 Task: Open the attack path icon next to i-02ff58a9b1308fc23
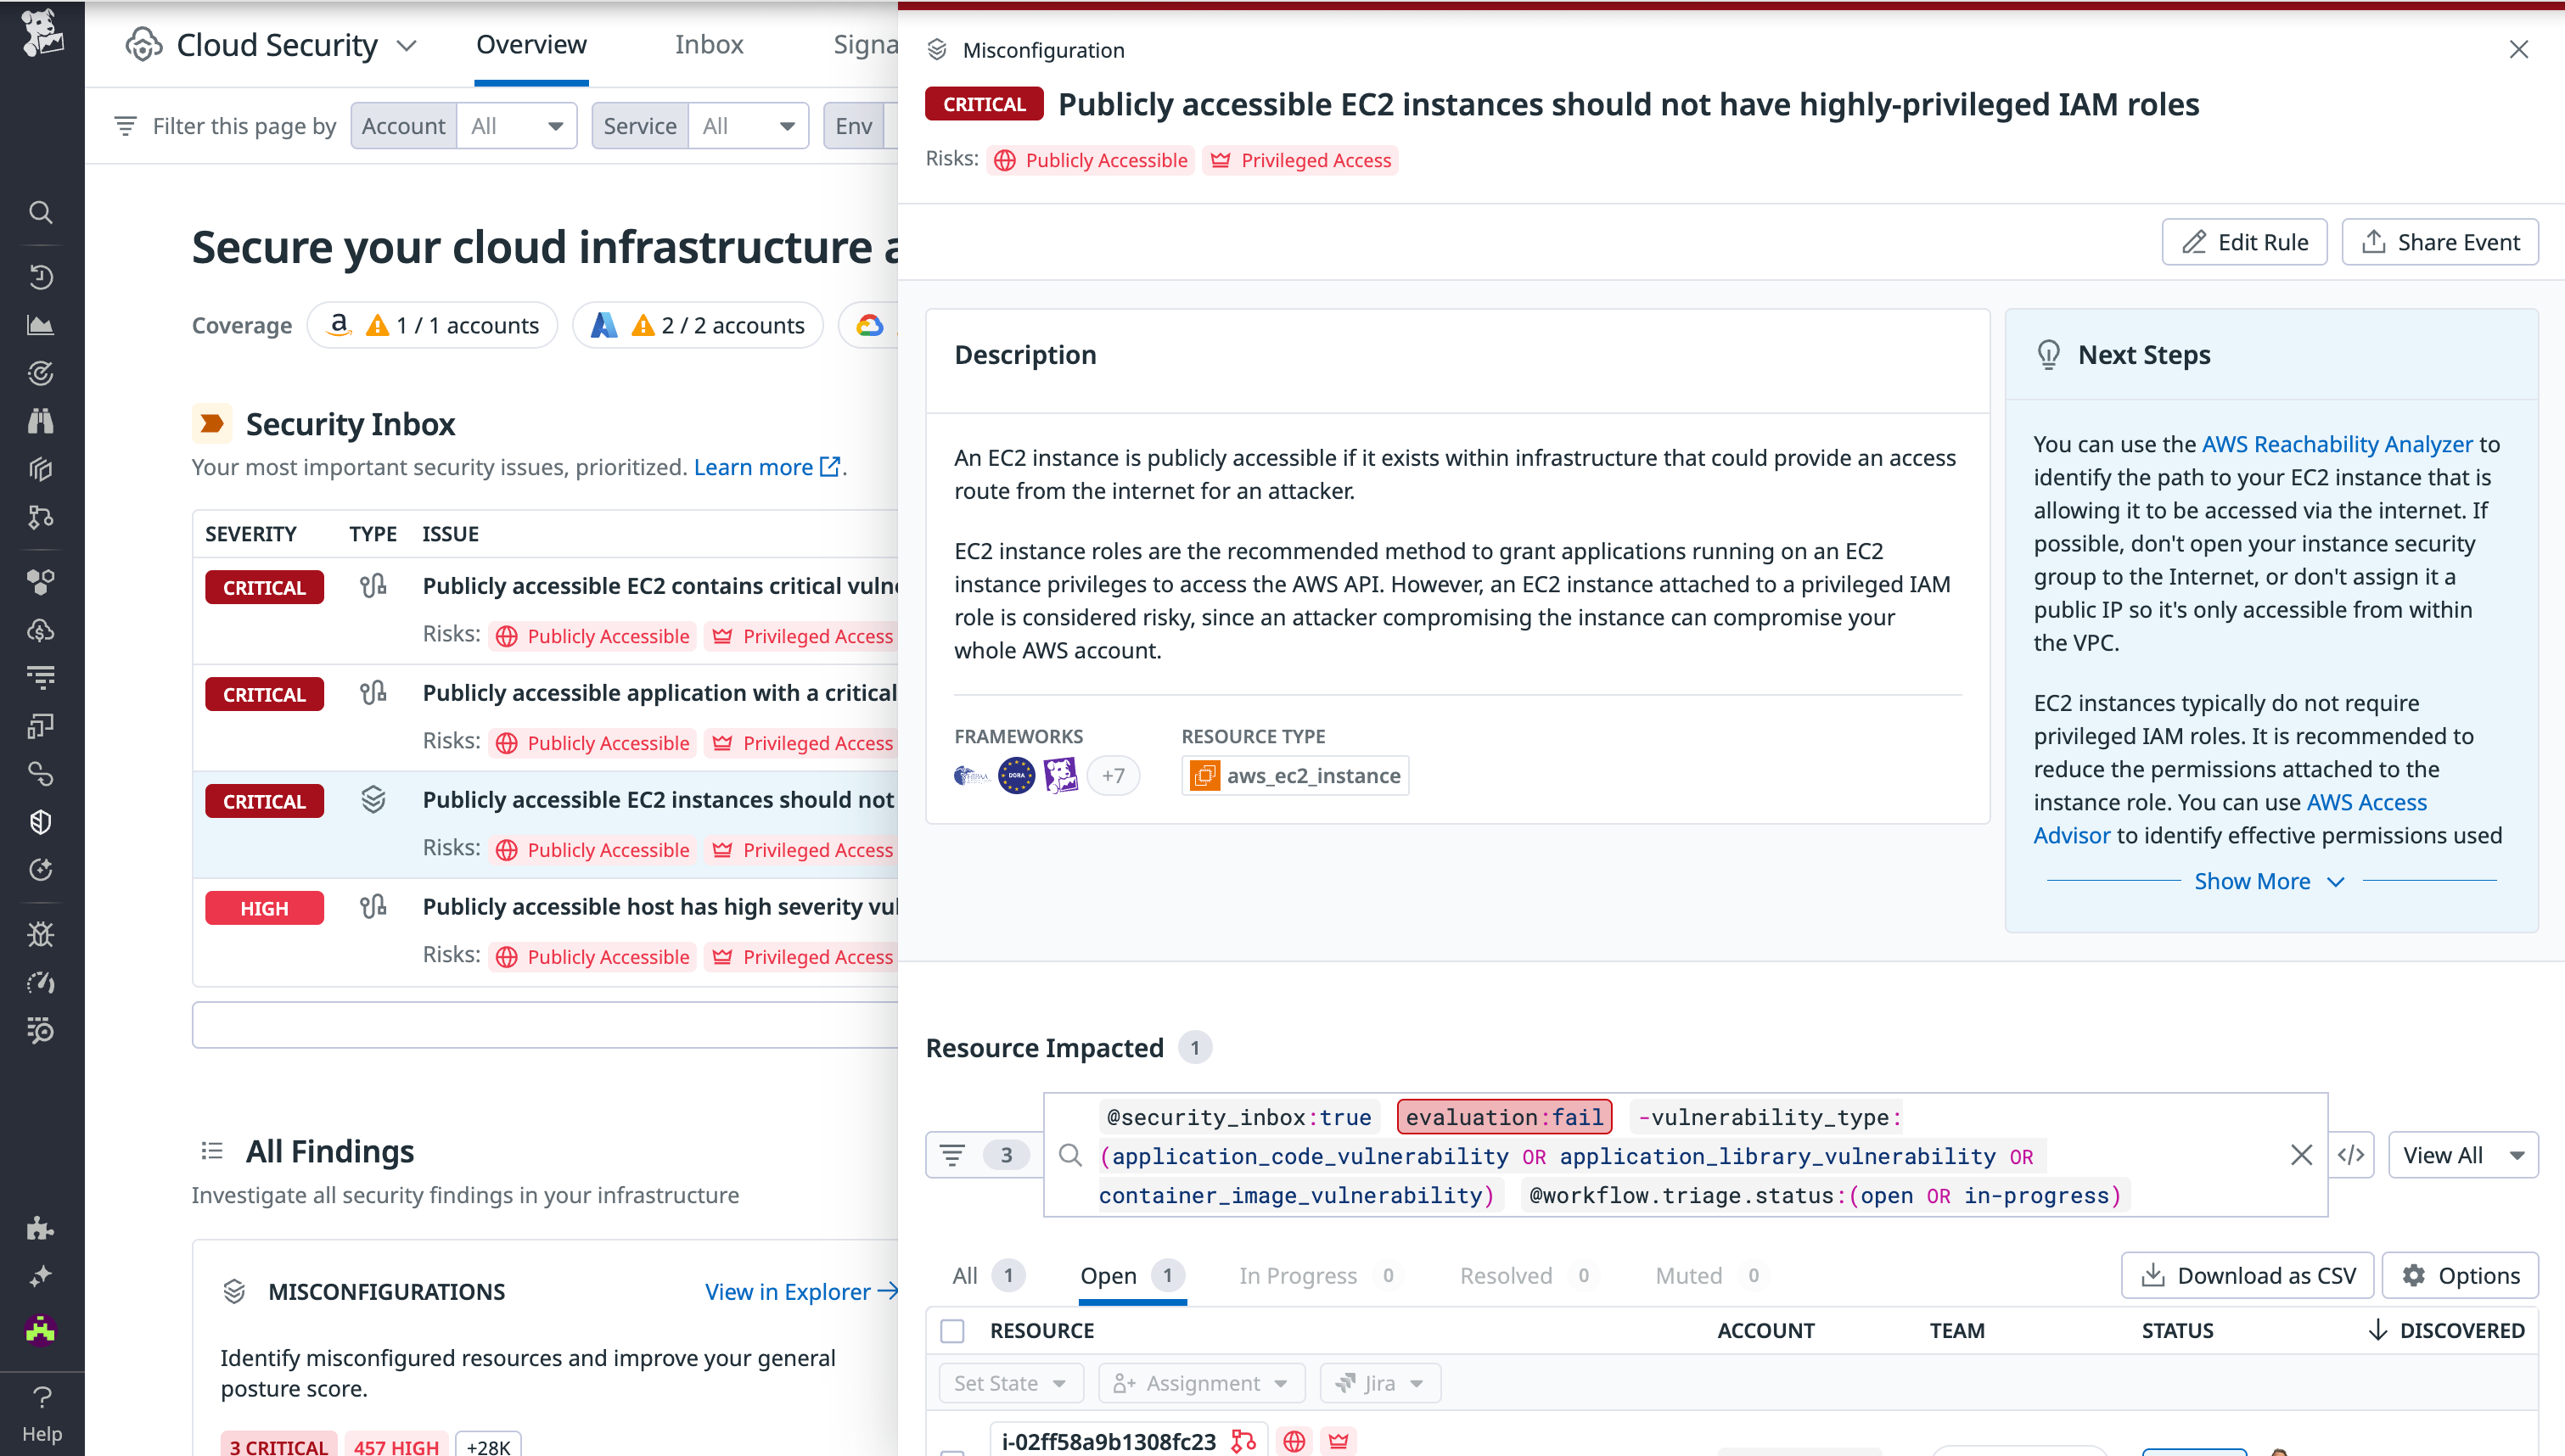click(1243, 1441)
